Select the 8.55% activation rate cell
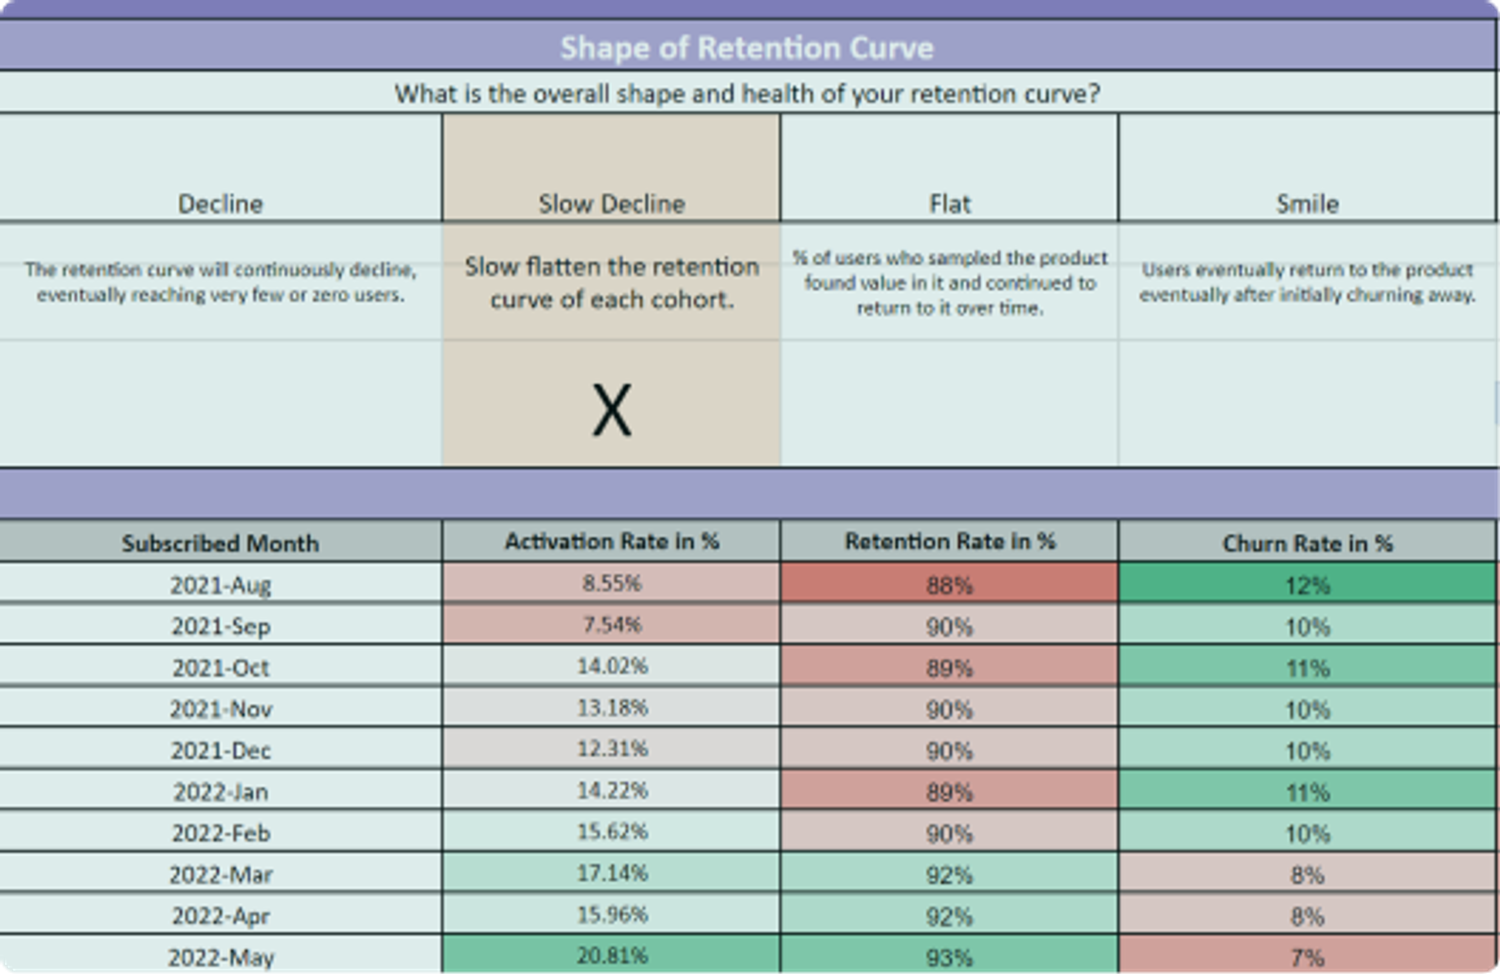Viewport: 1500px width, 974px height. pyautogui.click(x=610, y=584)
